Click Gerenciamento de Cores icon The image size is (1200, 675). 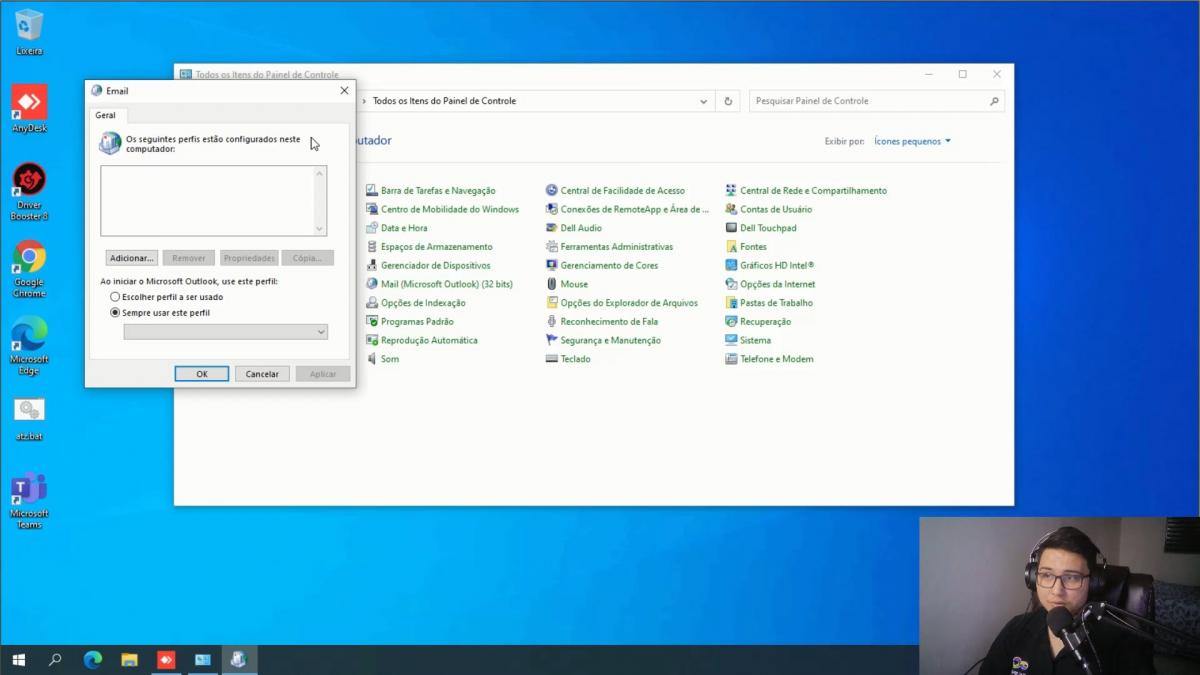point(552,265)
